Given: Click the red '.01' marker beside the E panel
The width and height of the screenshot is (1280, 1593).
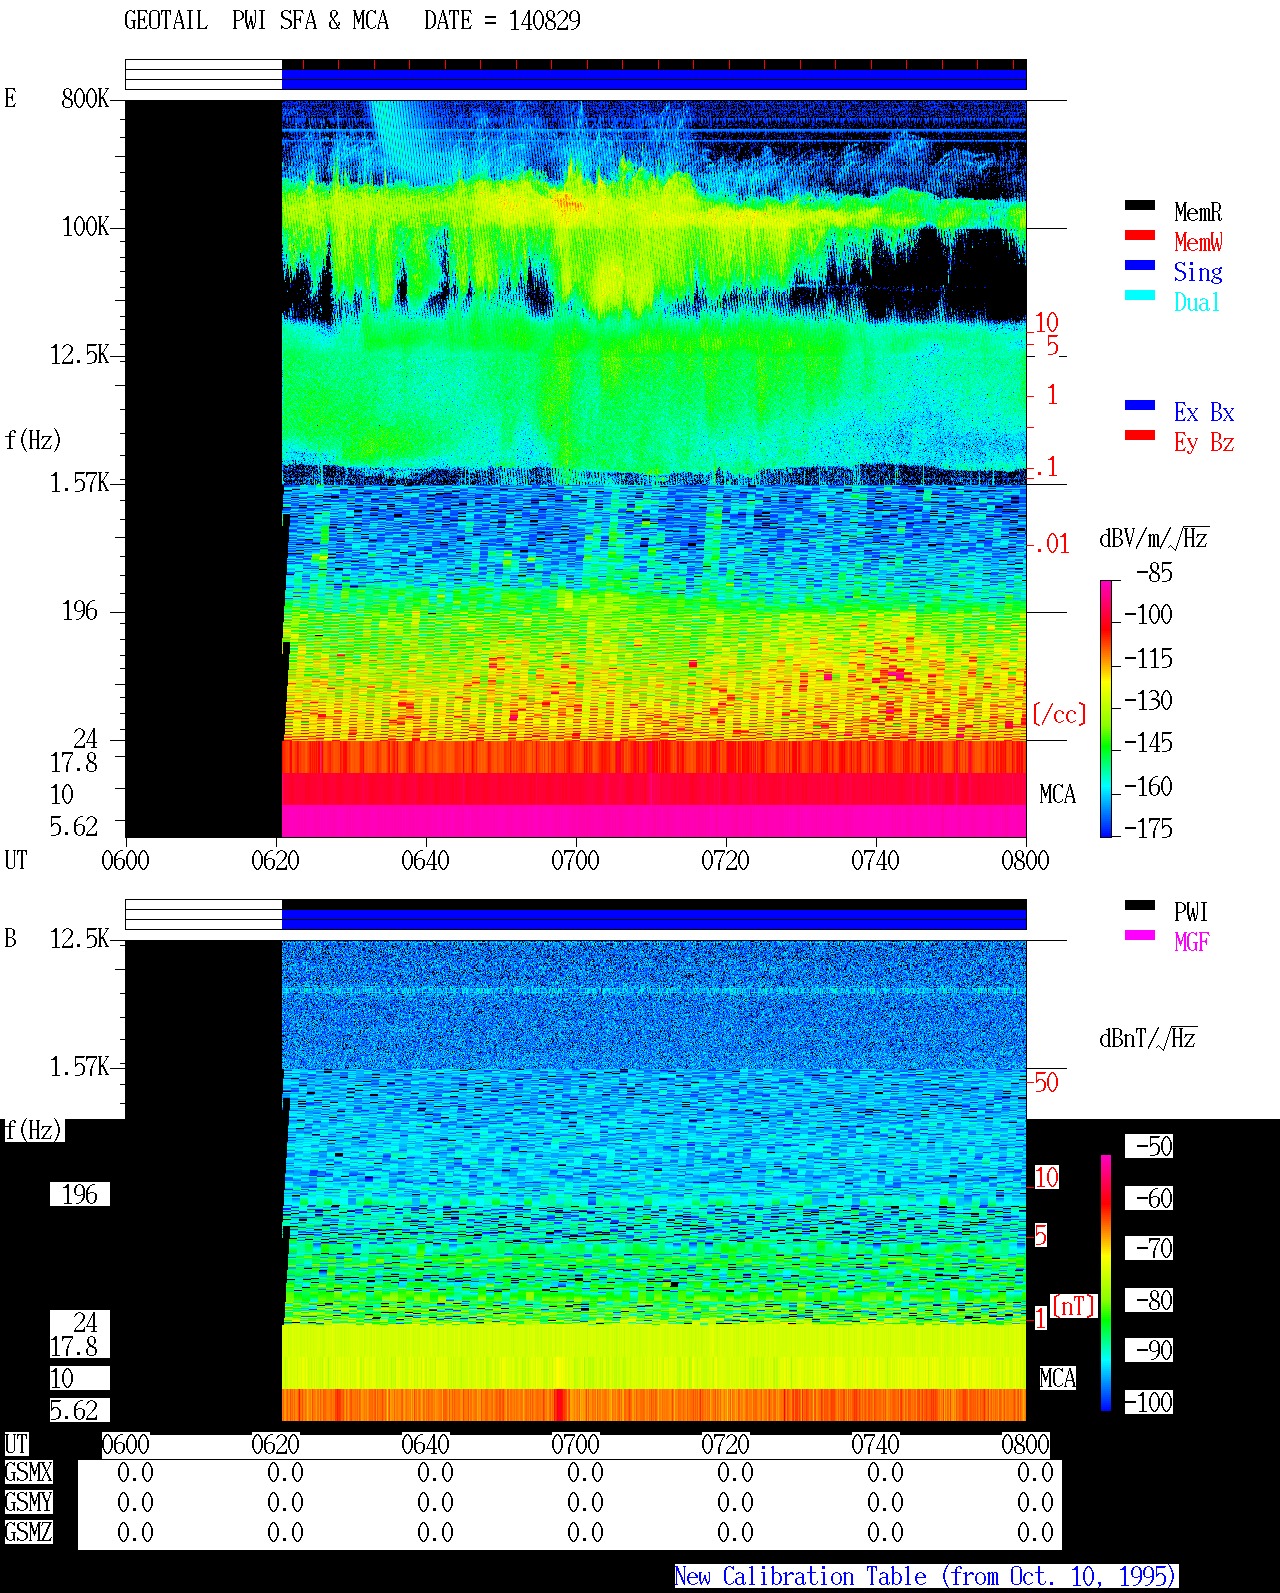Looking at the screenshot, I should click(x=1051, y=544).
